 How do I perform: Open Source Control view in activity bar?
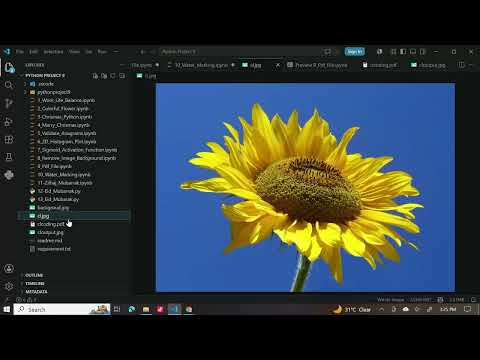(x=9, y=103)
